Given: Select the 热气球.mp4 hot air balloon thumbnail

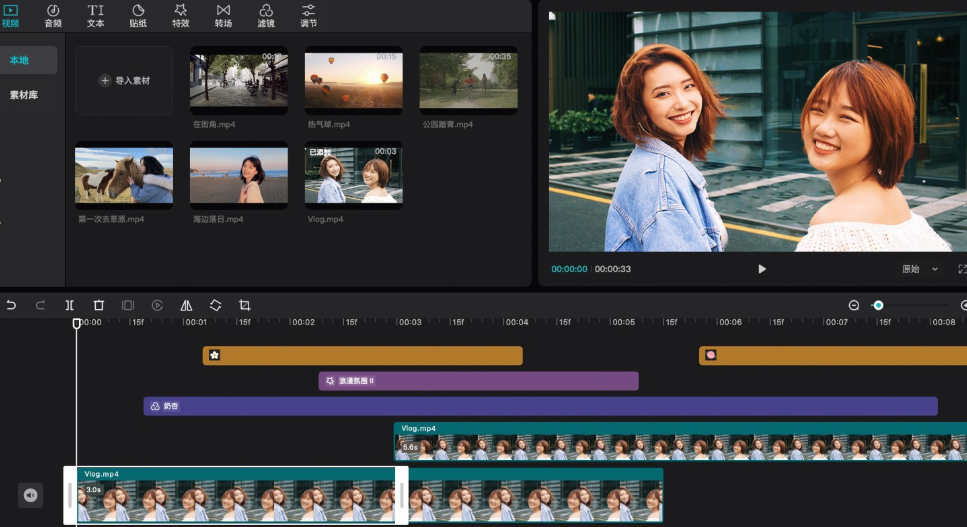Looking at the screenshot, I should (353, 80).
